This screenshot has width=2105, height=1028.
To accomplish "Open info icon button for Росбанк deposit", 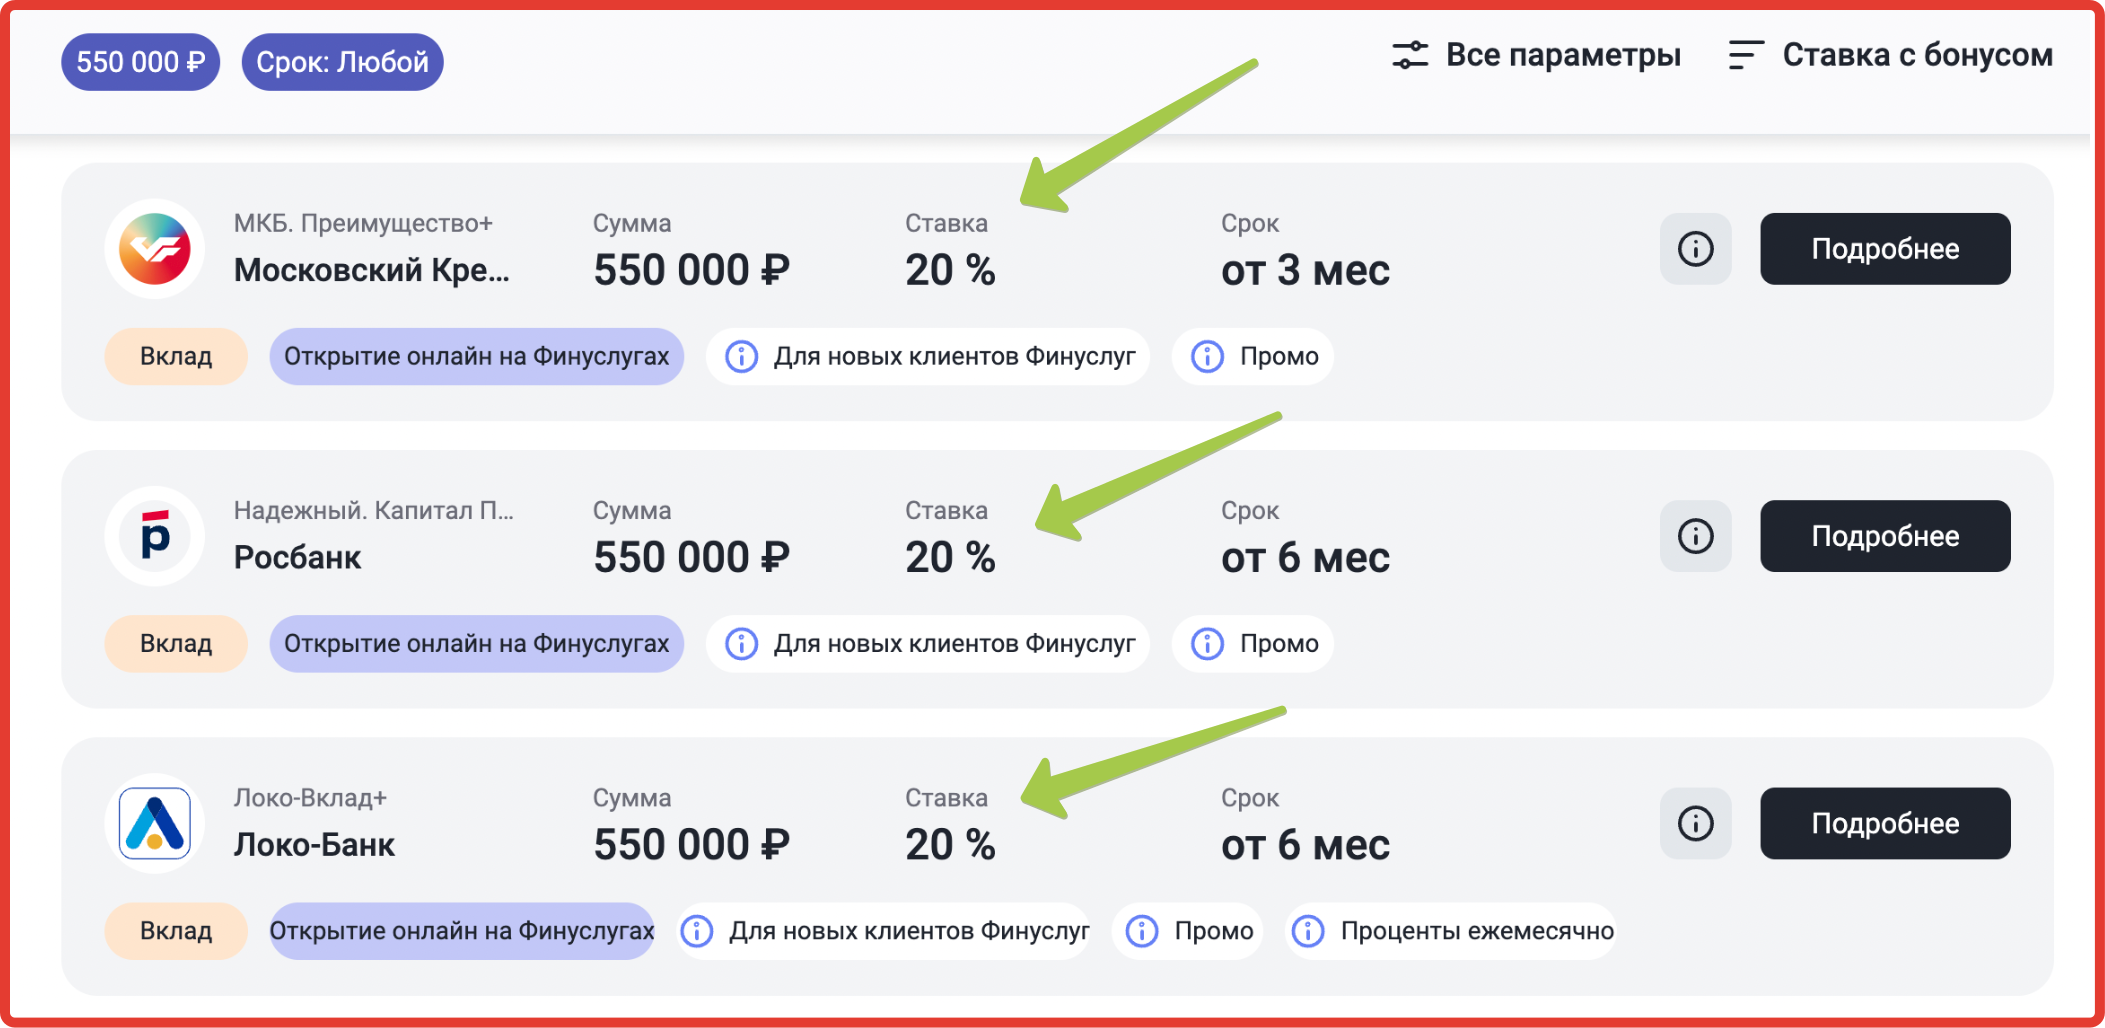I will pyautogui.click(x=1695, y=537).
